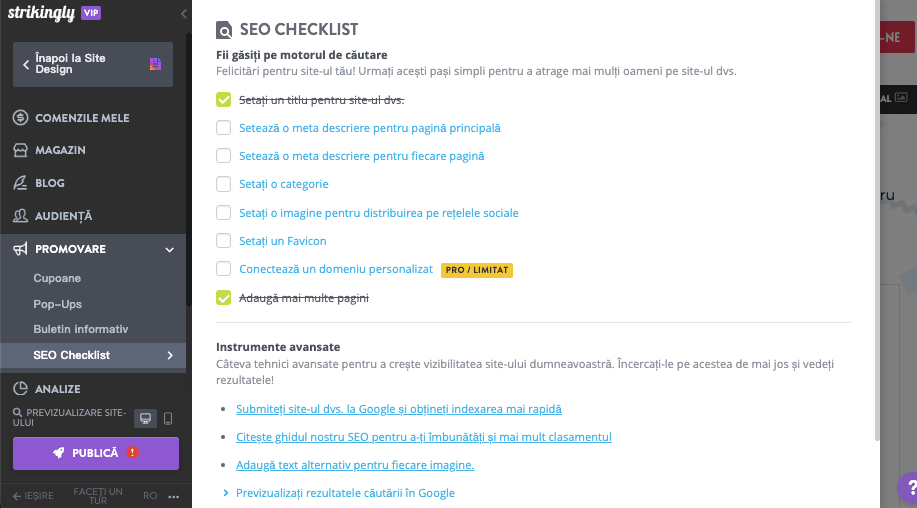
Task: Open Analize pie chart icon
Action: click(x=20, y=389)
